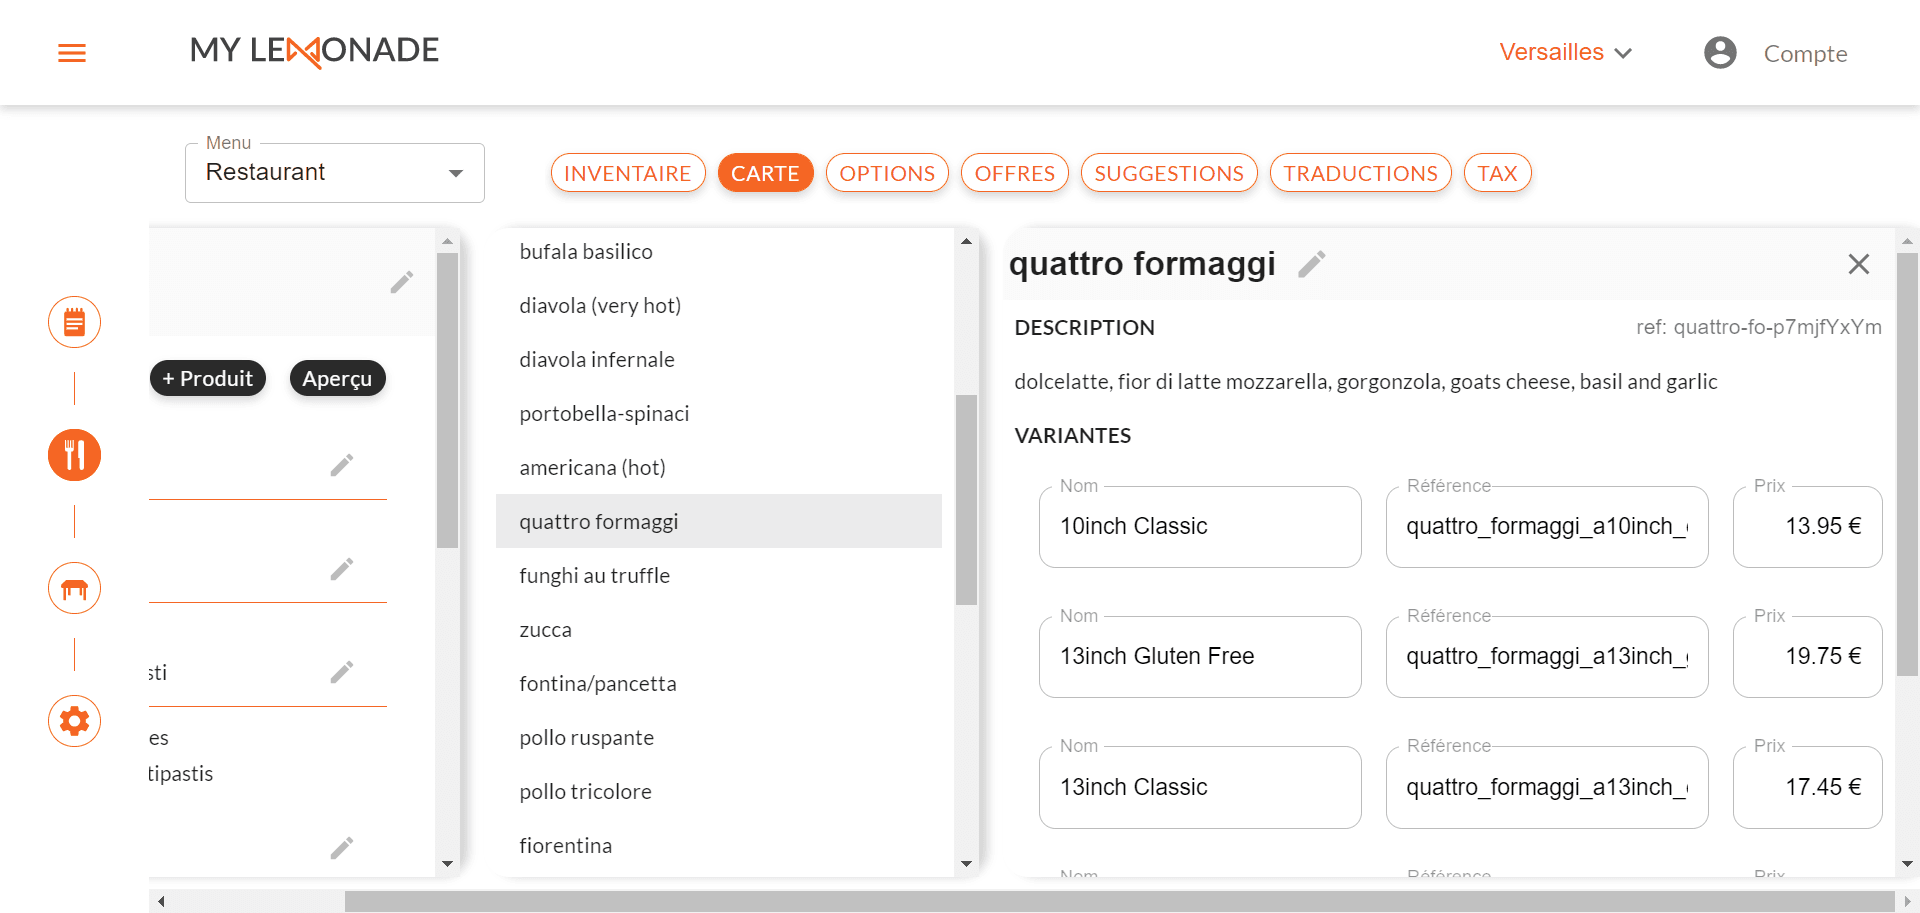
Task: Select diavola (very hot) product
Action: click(719, 306)
